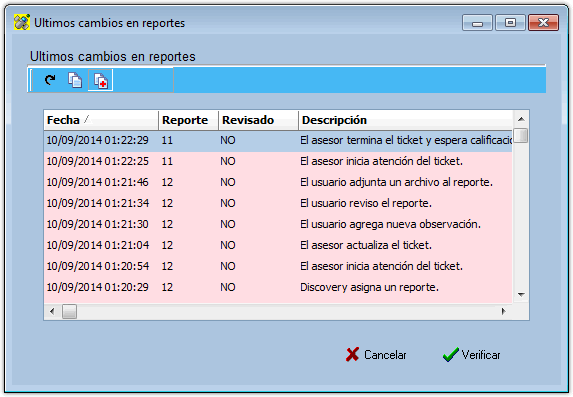The height and width of the screenshot is (397, 573).
Task: Maximize the Ultimos cambios en reportes window
Action: [x=510, y=23]
